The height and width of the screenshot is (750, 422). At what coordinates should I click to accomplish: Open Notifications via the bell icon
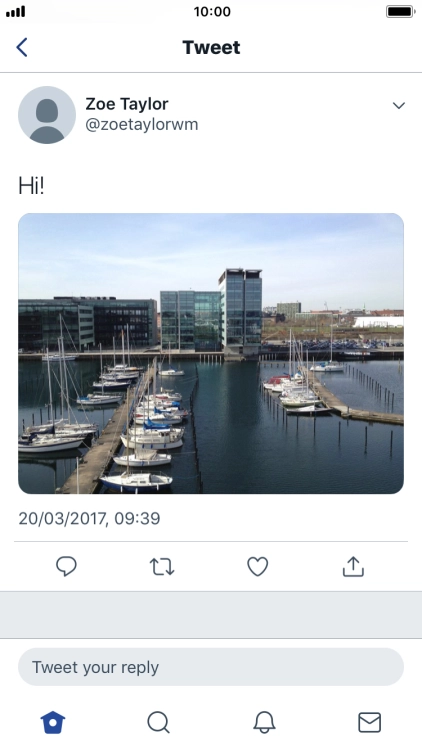(264, 722)
